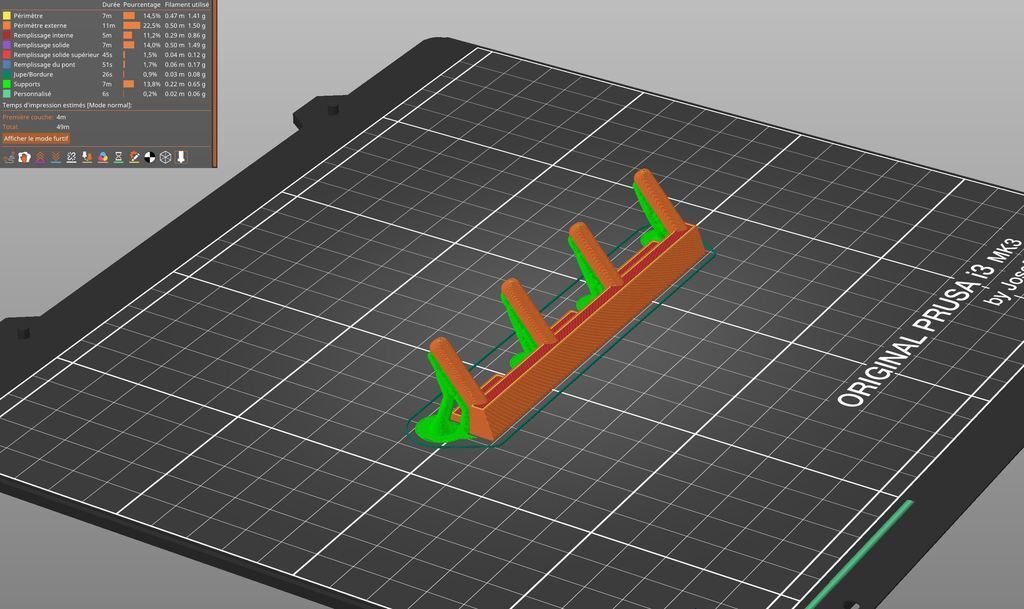Toggle the Custom G-codes display icon
Image resolution: width=1024 pixels, height=609 pixels.
pos(135,157)
